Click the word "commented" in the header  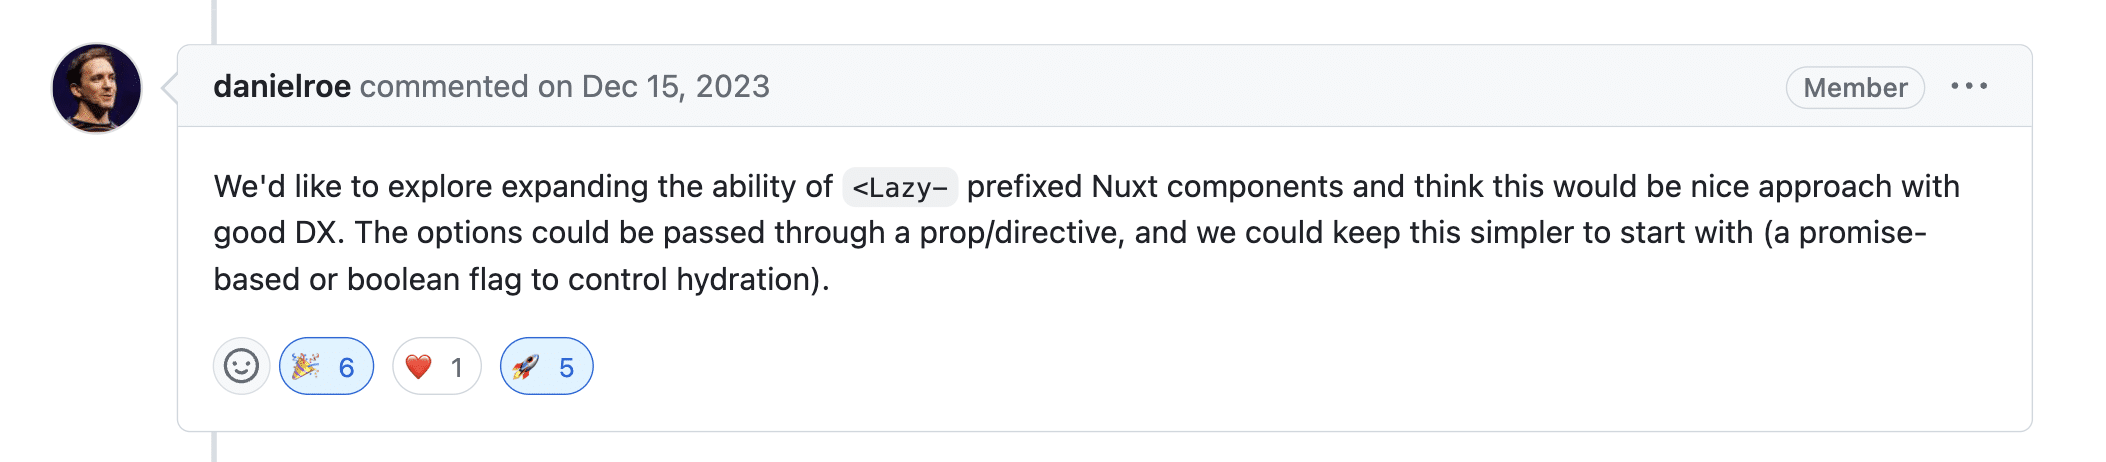coord(443,87)
